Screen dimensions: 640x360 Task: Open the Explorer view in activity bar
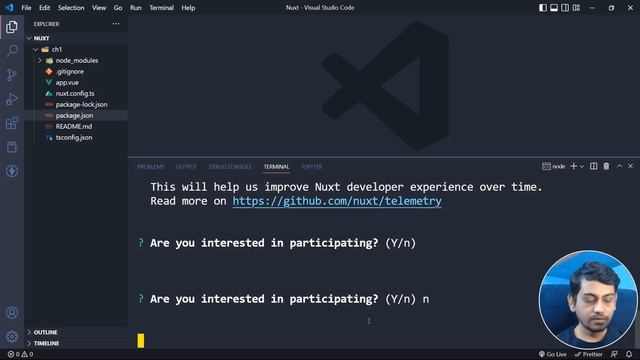point(12,27)
